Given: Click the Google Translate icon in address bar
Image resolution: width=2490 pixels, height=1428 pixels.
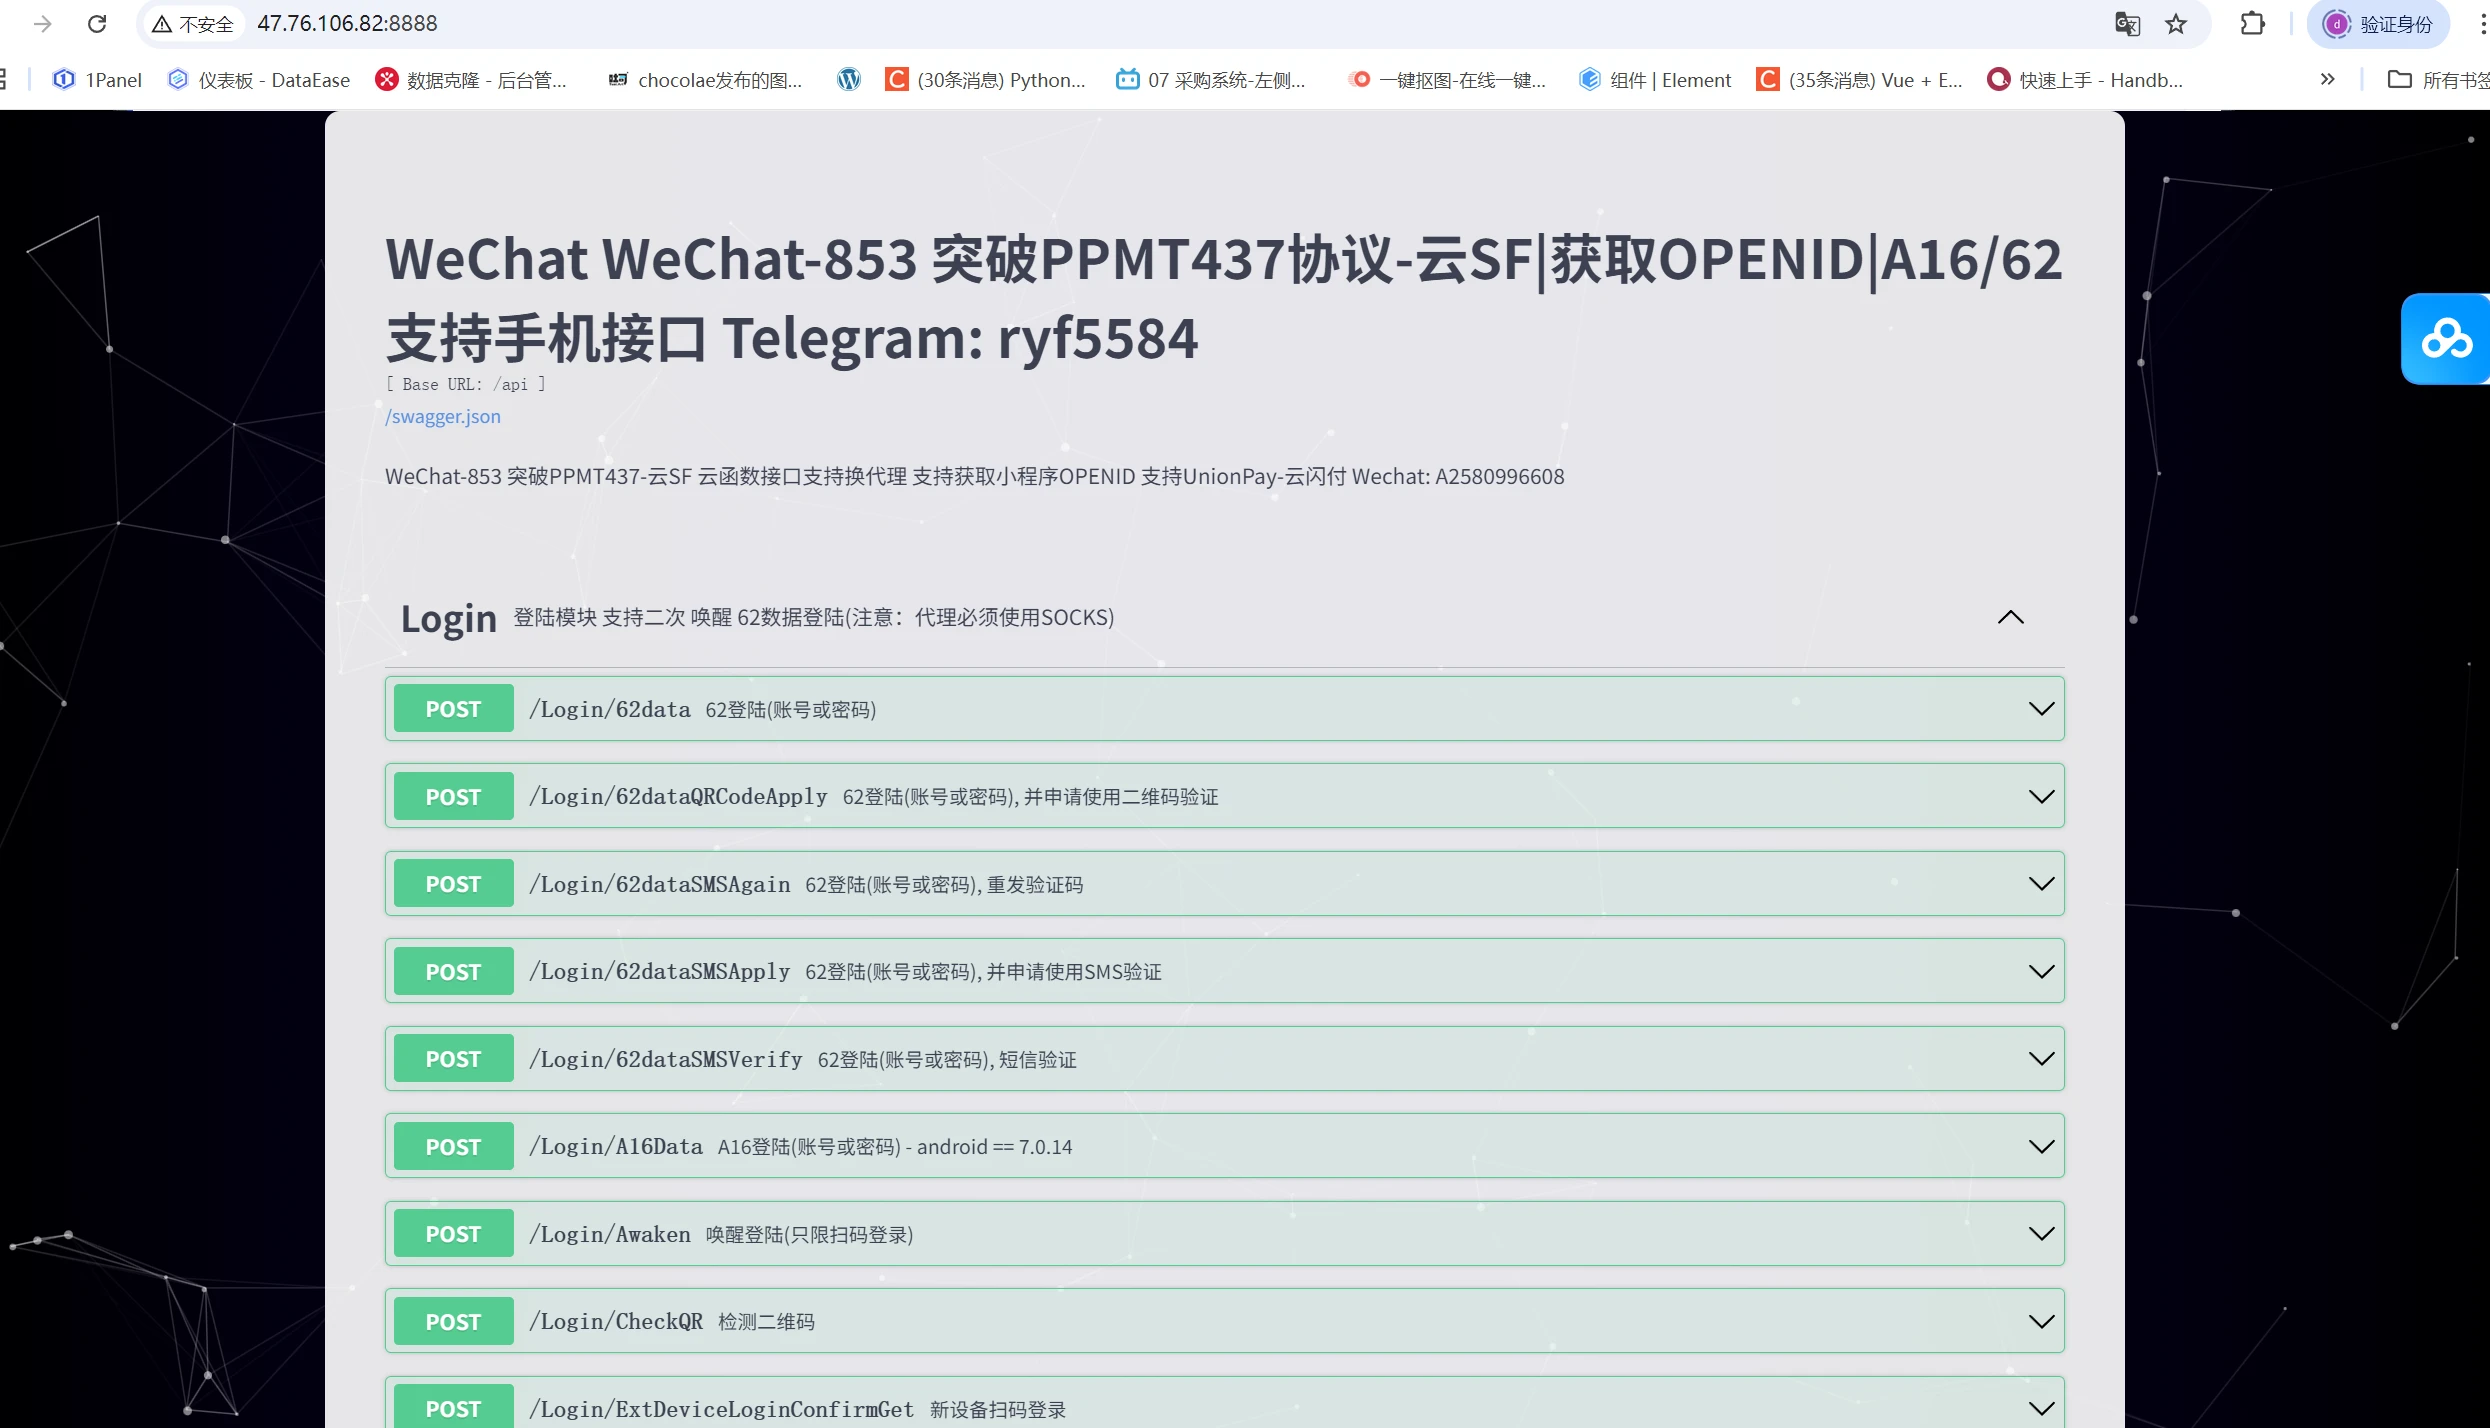Looking at the screenshot, I should 2126,23.
